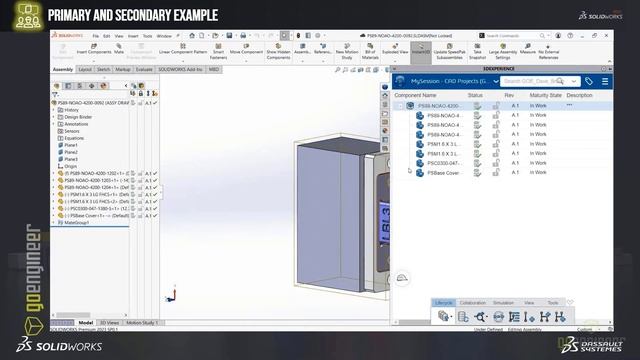Click the Maturity State column header
This screenshot has width=640, height=360.
click(545, 95)
